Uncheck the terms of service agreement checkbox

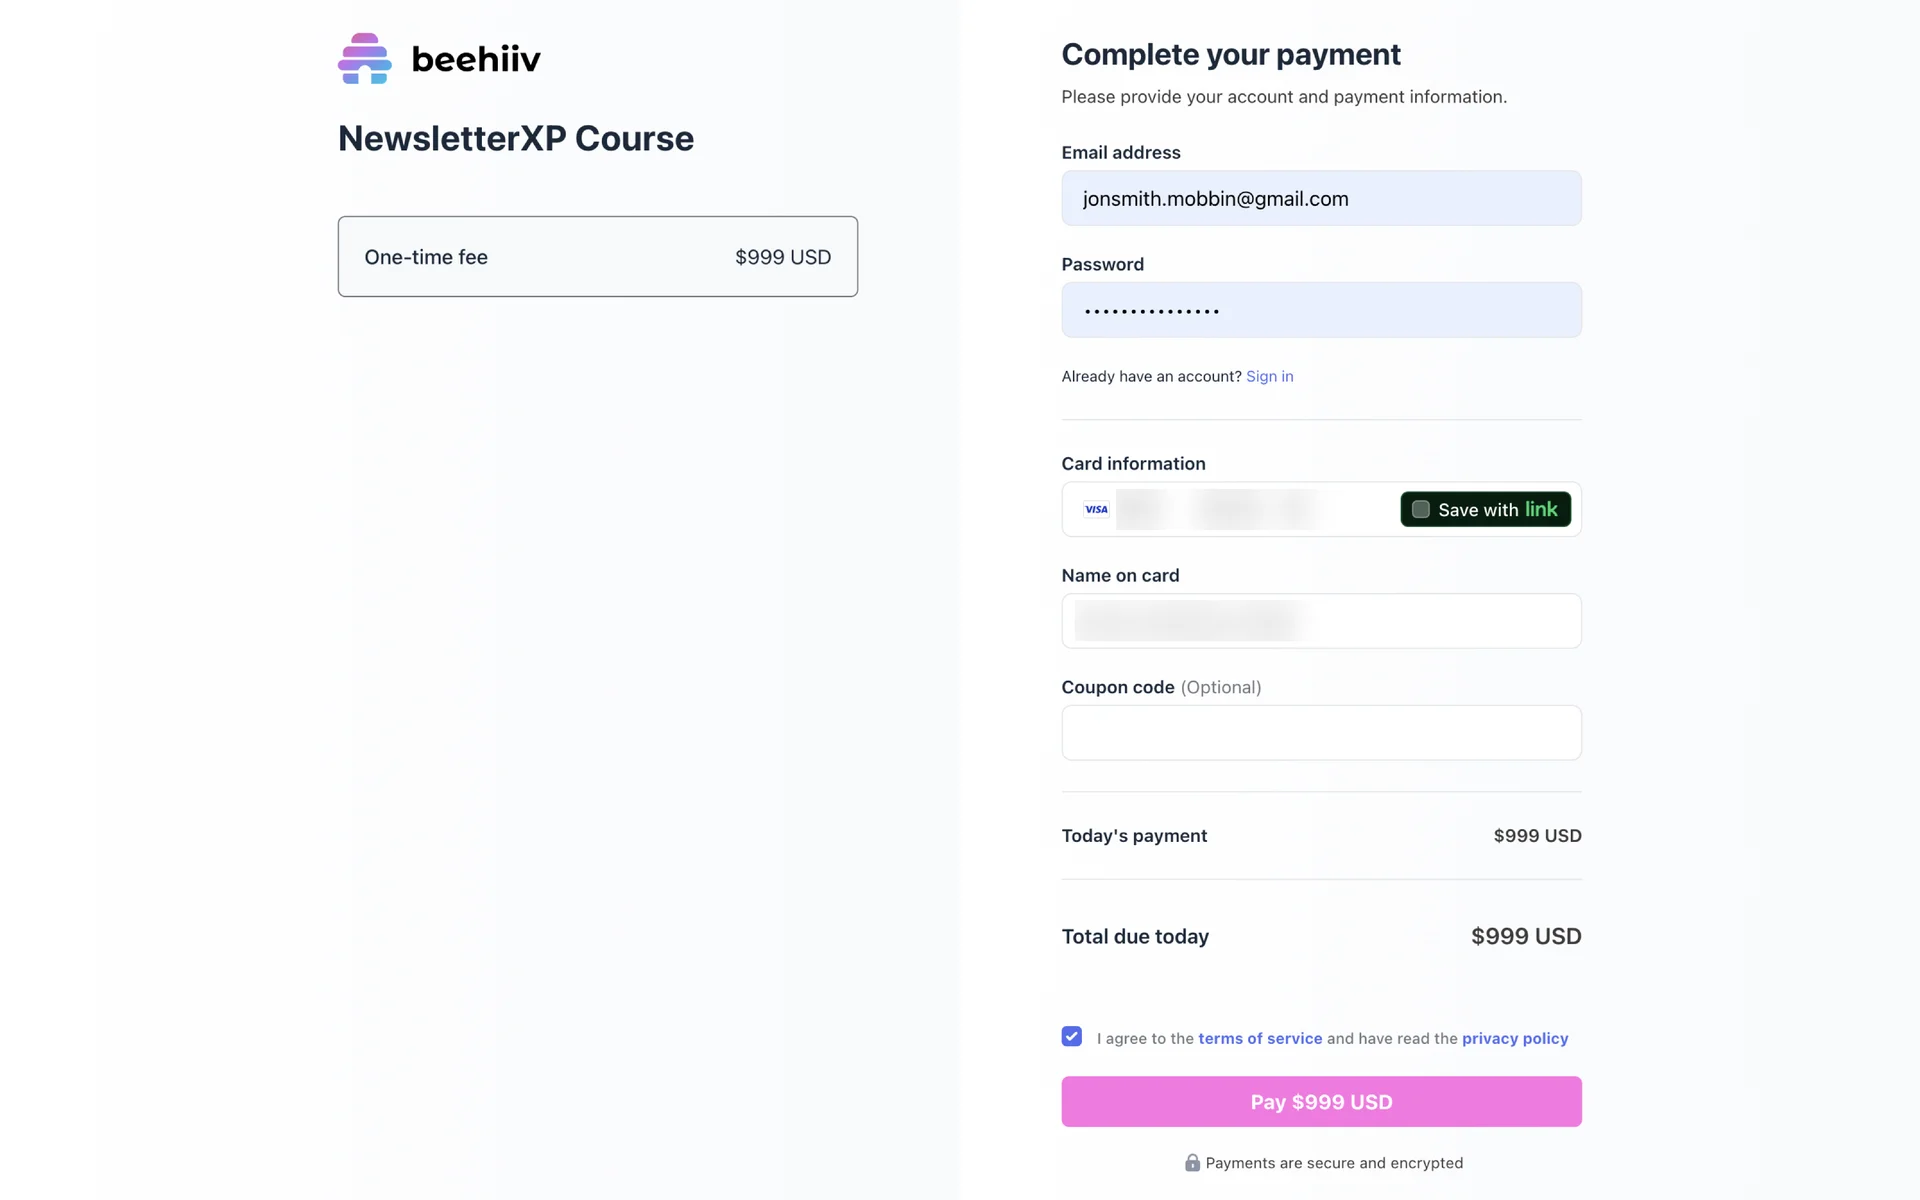click(1072, 1037)
